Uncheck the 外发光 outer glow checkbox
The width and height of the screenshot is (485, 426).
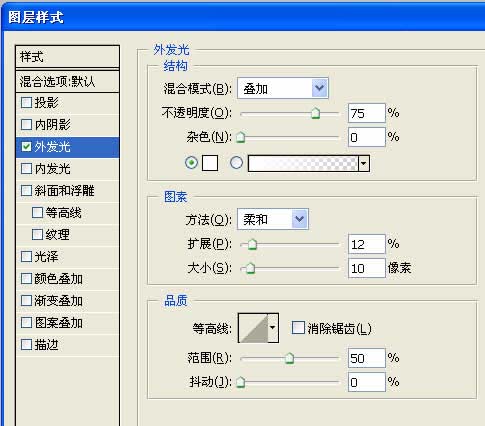click(26, 147)
